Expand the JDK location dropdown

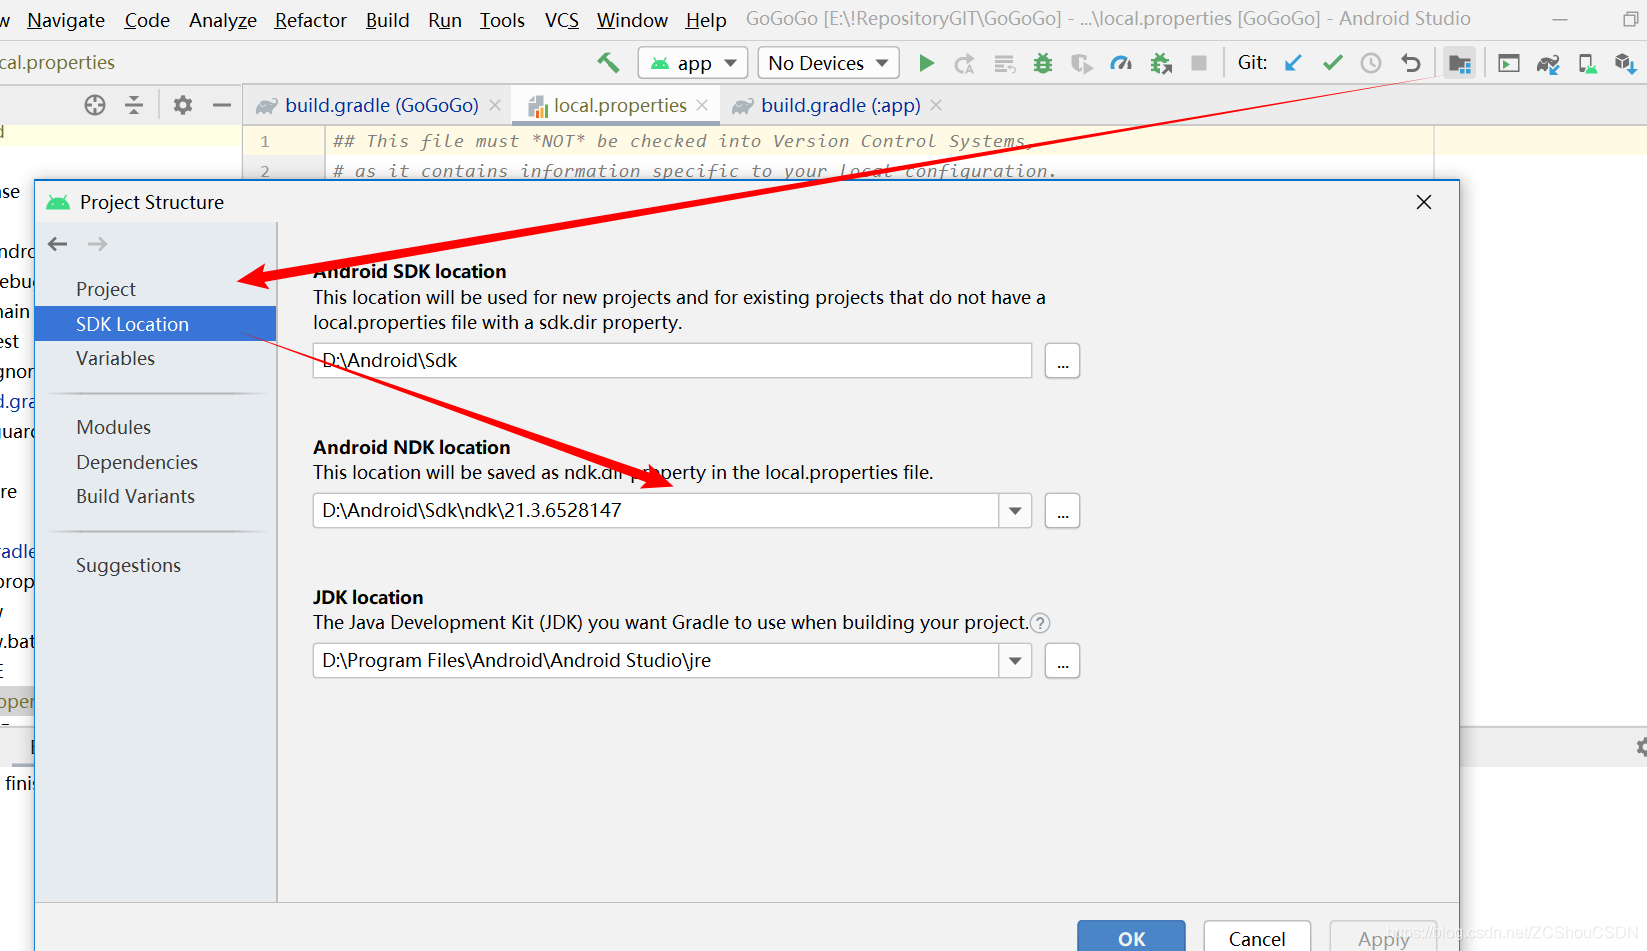tap(1015, 661)
